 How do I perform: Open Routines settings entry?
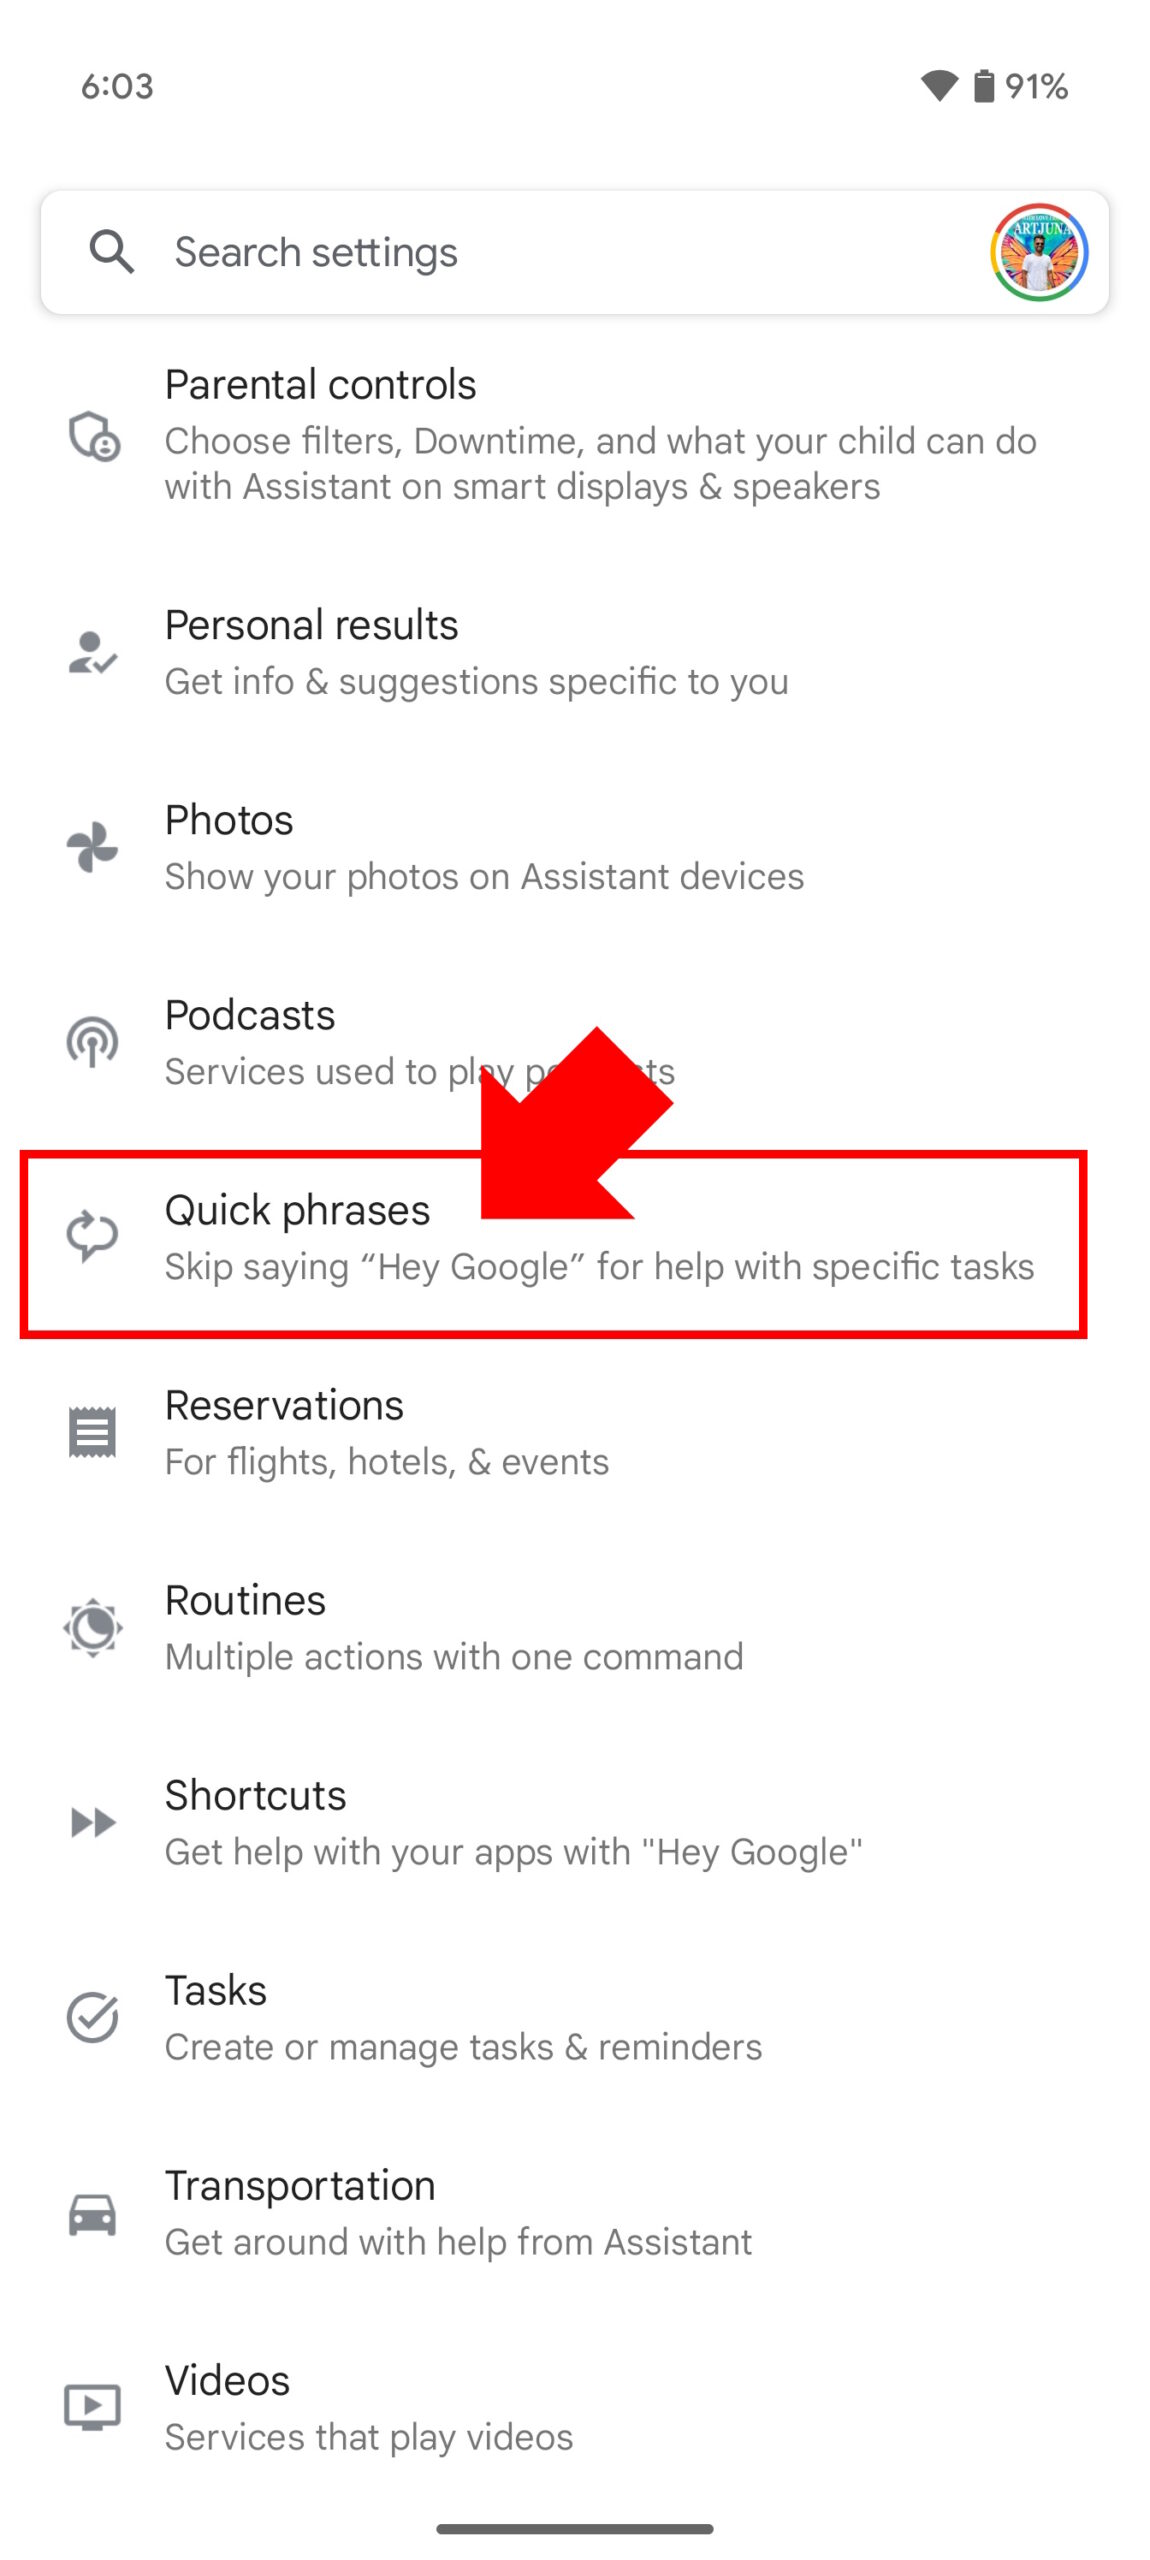[x=454, y=1627]
